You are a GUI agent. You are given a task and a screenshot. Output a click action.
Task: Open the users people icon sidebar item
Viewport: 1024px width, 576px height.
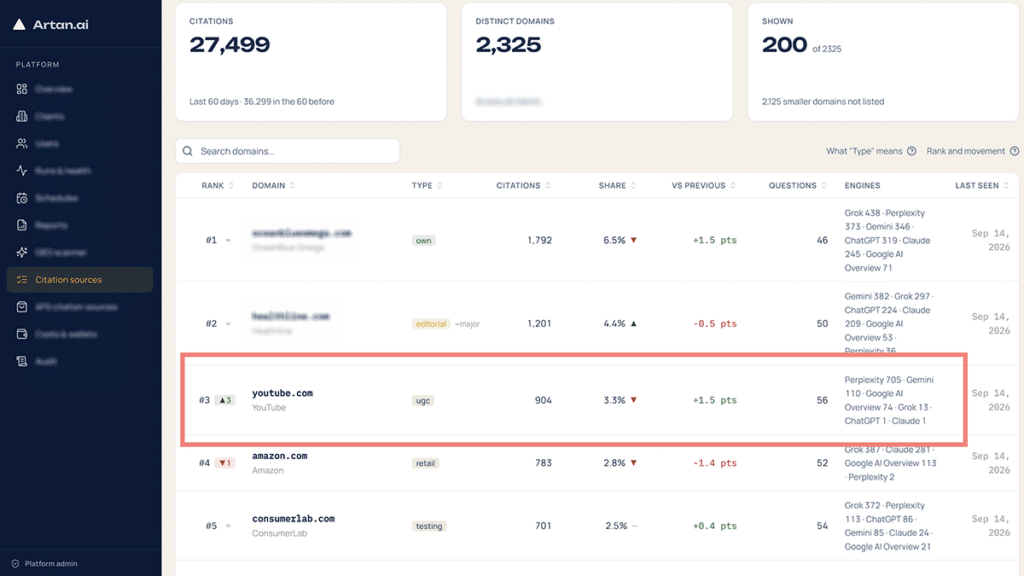[x=22, y=143]
